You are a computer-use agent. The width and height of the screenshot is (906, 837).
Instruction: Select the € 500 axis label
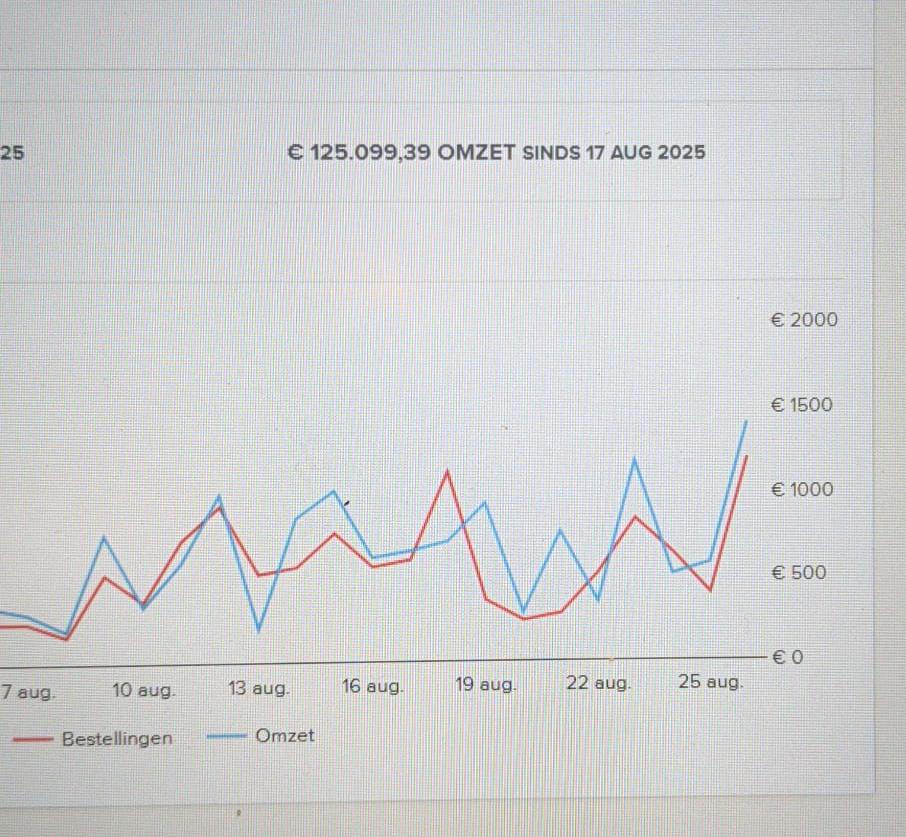coord(799,573)
